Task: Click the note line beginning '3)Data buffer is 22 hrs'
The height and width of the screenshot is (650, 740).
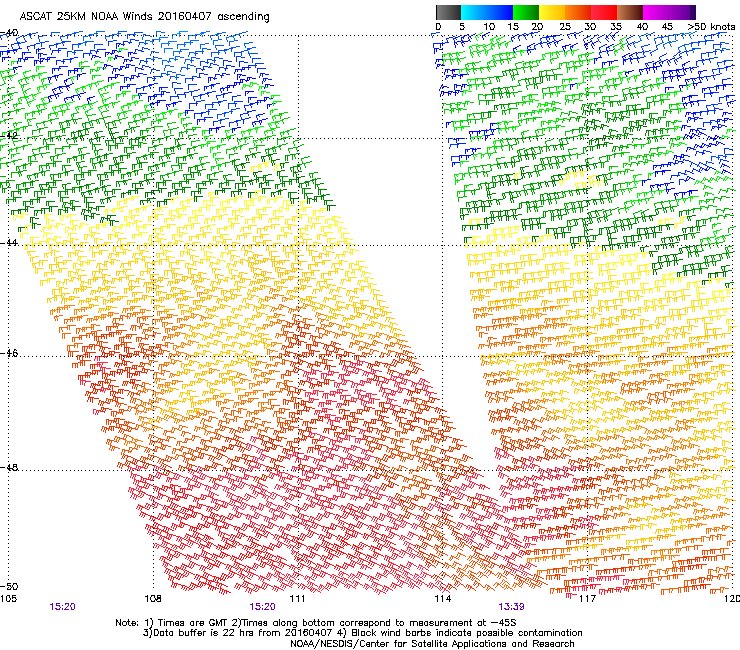Action: click(x=362, y=633)
